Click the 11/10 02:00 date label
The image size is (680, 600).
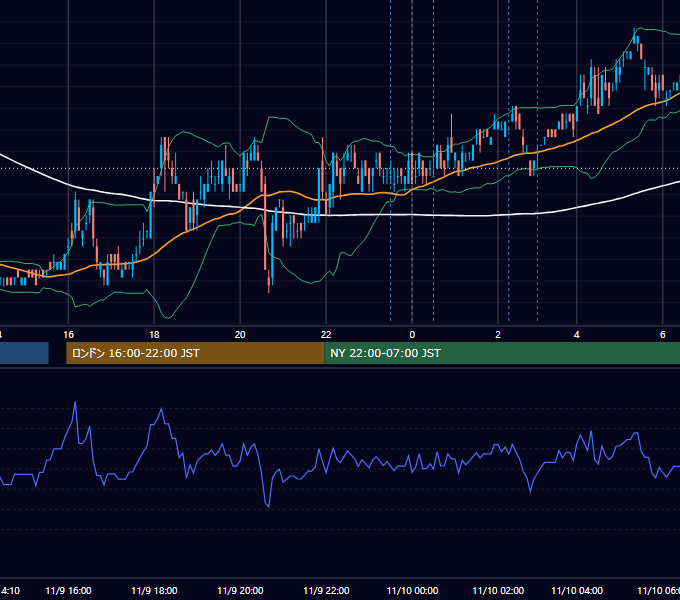[498, 590]
